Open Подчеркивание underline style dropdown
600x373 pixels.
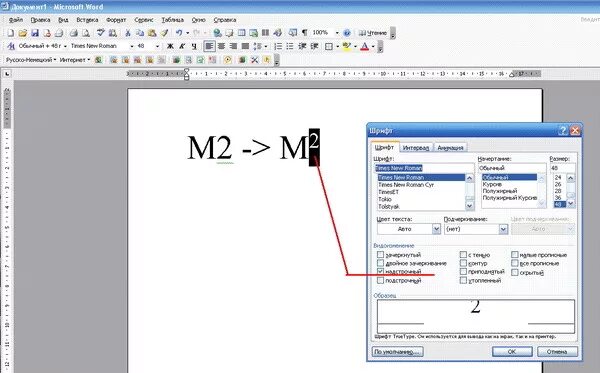pos(503,229)
